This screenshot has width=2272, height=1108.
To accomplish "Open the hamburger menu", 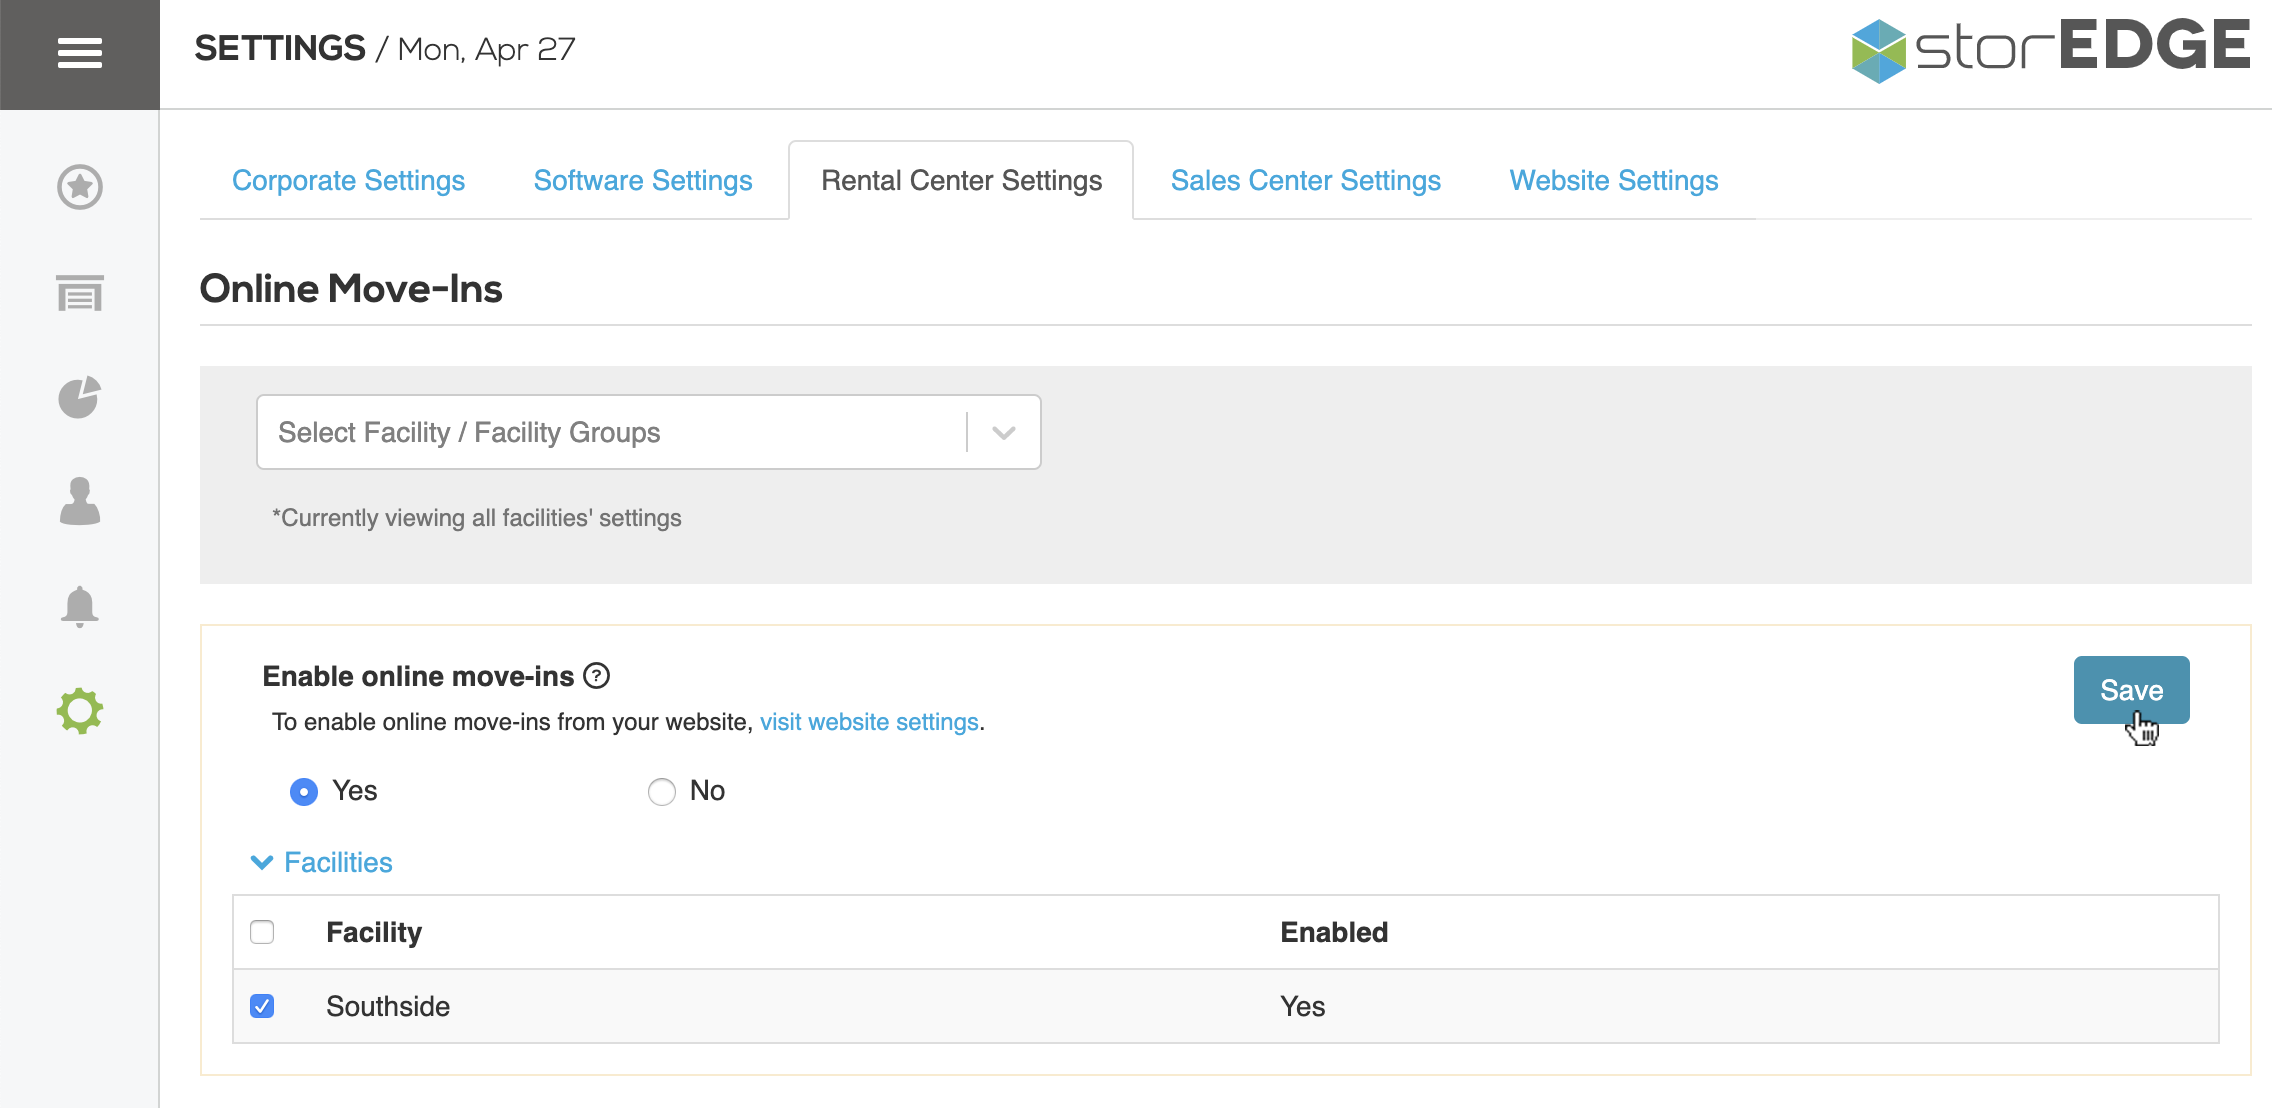I will click(79, 54).
